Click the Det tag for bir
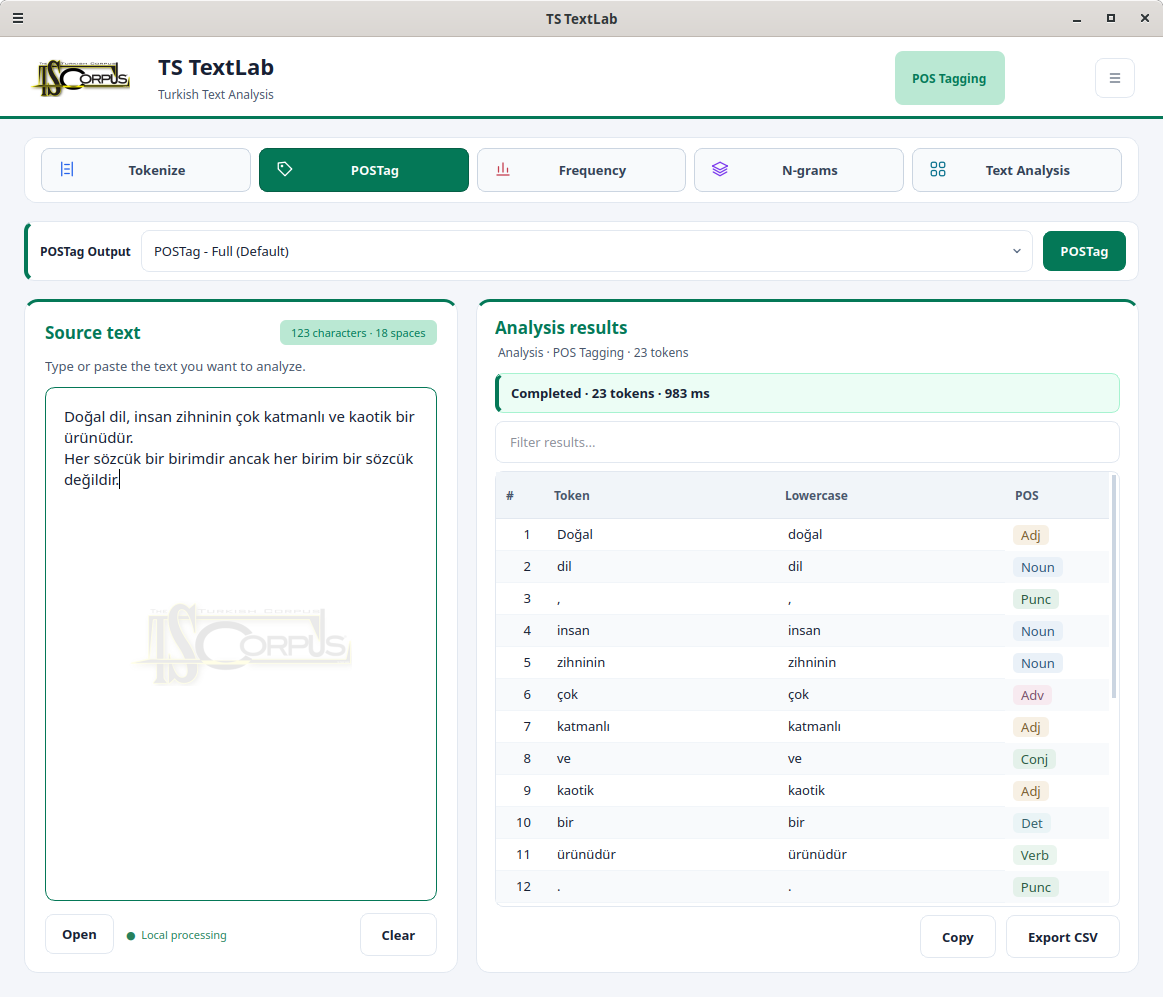 click(x=1031, y=823)
